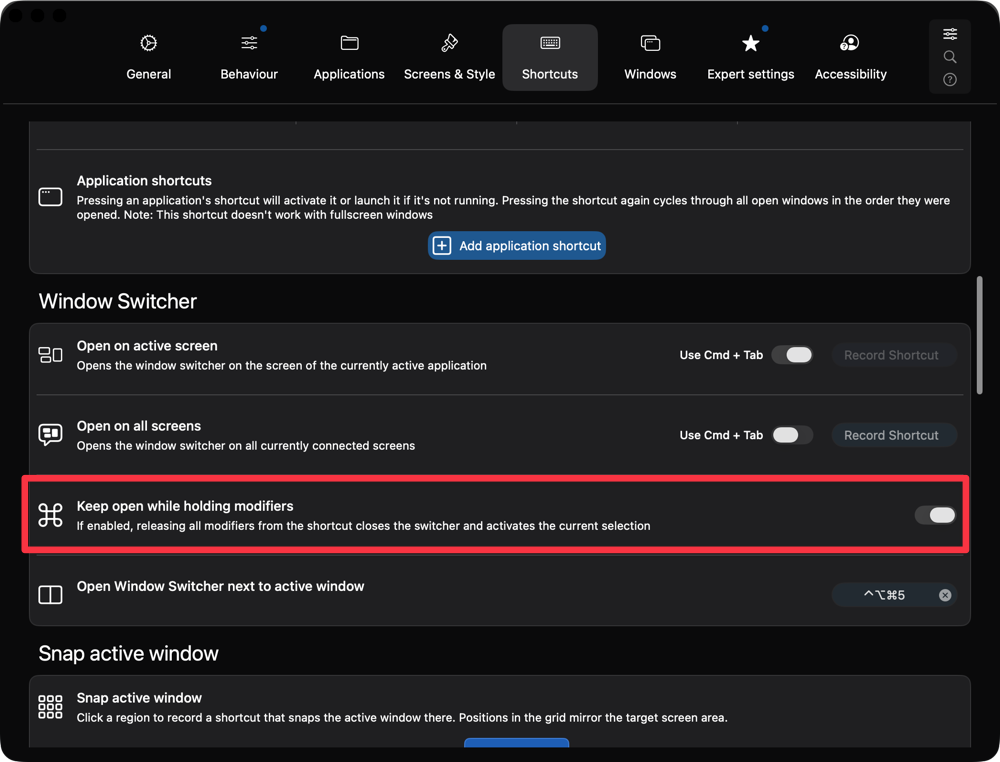Go to Screens & Style tab
Viewport: 1000px width, 762px height.
tap(449, 57)
